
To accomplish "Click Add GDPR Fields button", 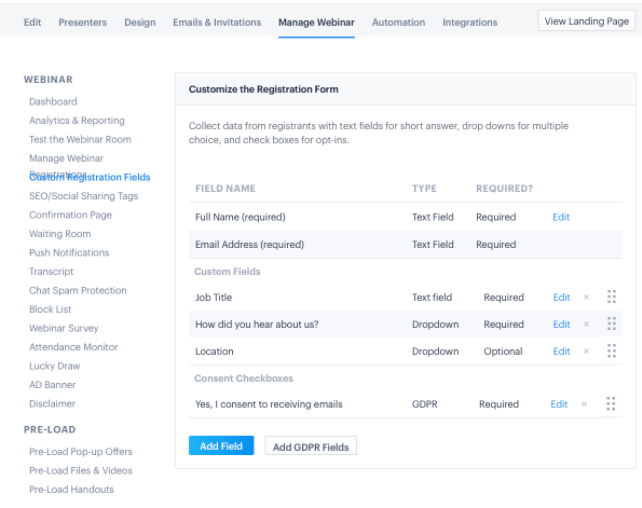I will (311, 447).
